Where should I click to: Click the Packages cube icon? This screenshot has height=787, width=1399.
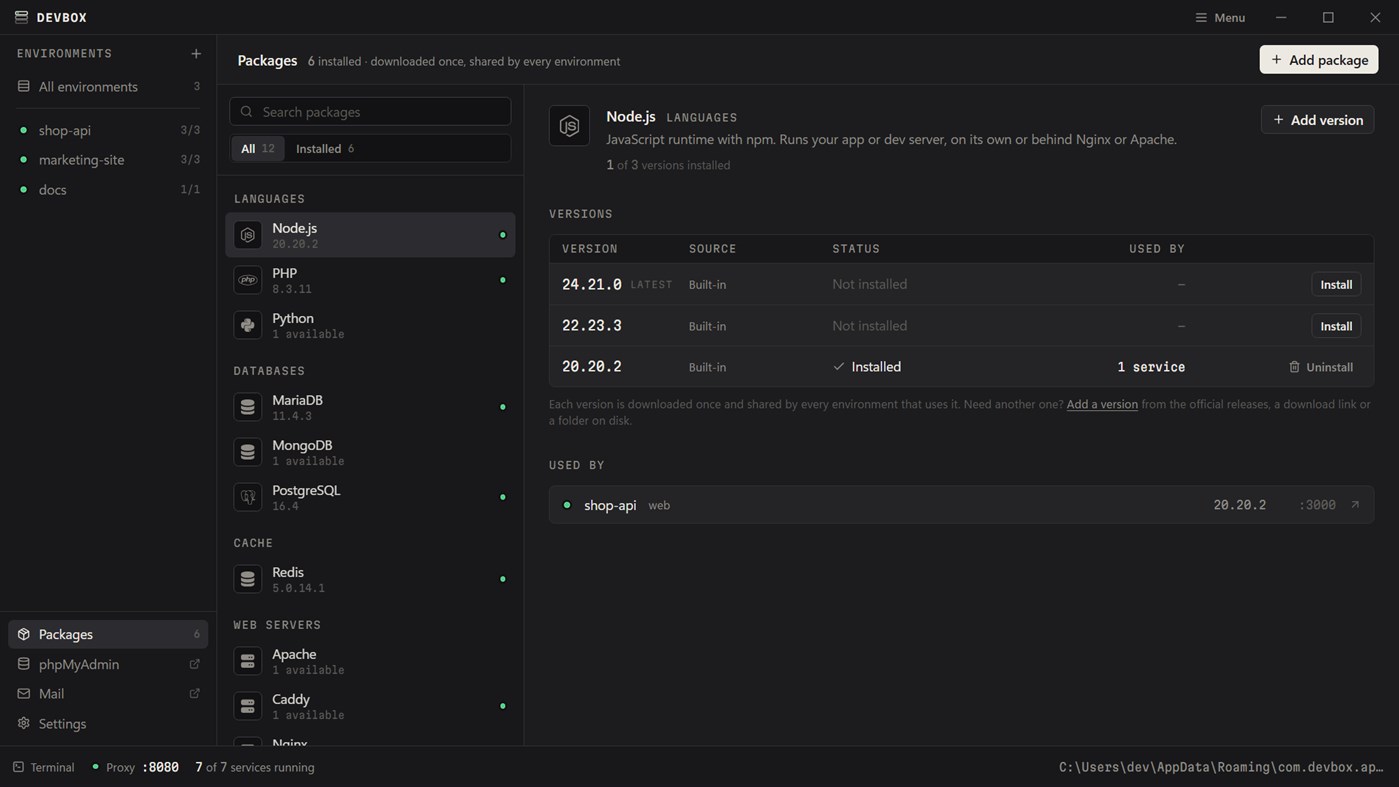24,634
